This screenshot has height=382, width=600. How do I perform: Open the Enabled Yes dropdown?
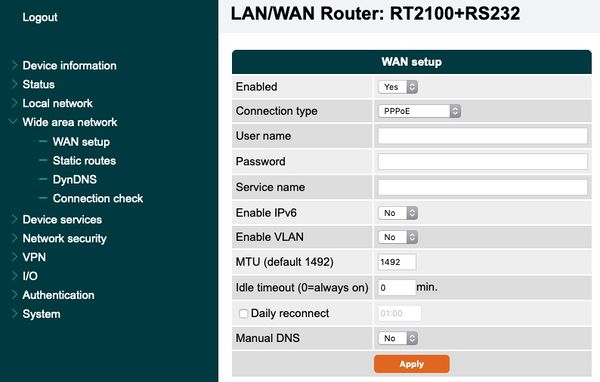tap(398, 87)
